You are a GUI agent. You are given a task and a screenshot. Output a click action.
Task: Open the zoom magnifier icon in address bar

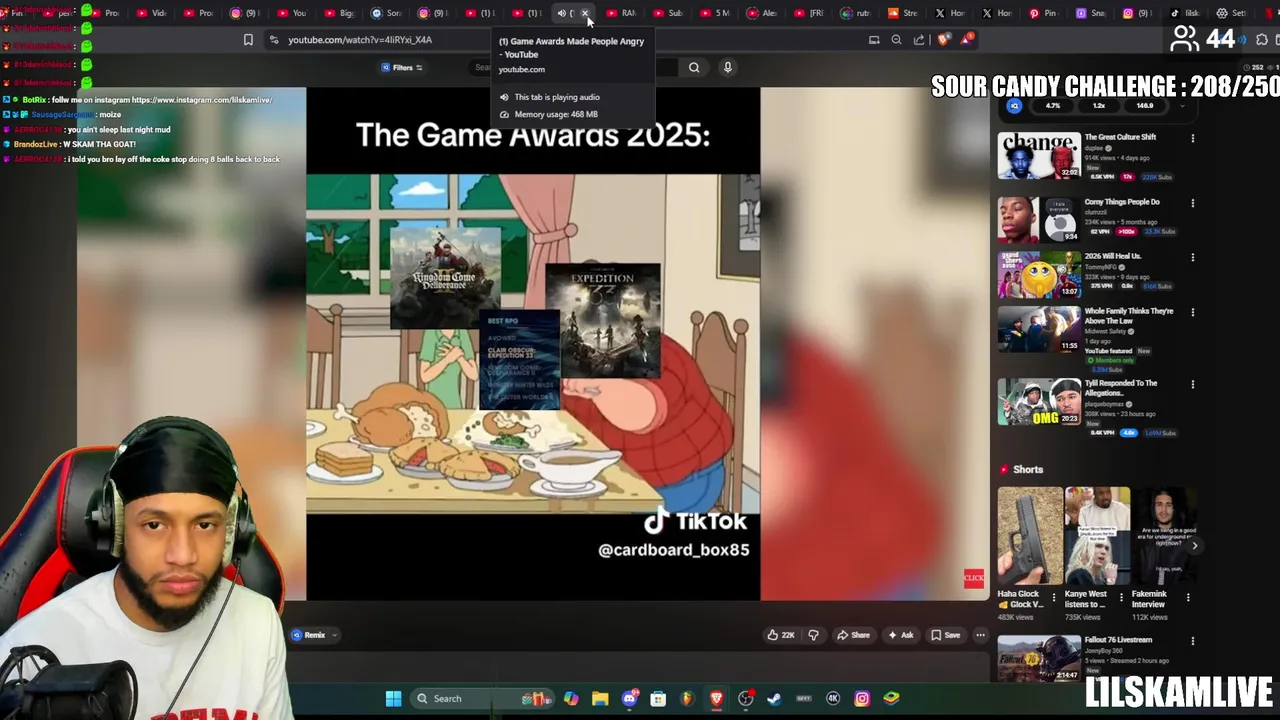tap(896, 40)
